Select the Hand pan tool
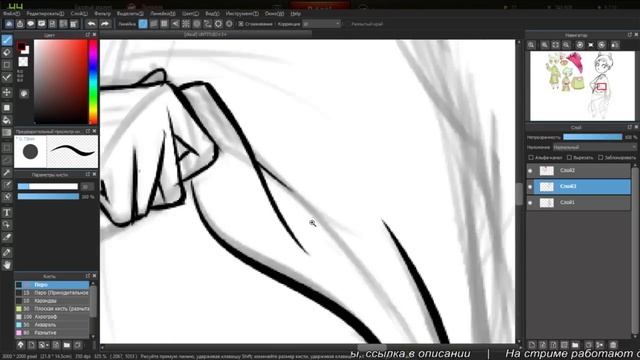640x360 pixels. click(x=7, y=265)
